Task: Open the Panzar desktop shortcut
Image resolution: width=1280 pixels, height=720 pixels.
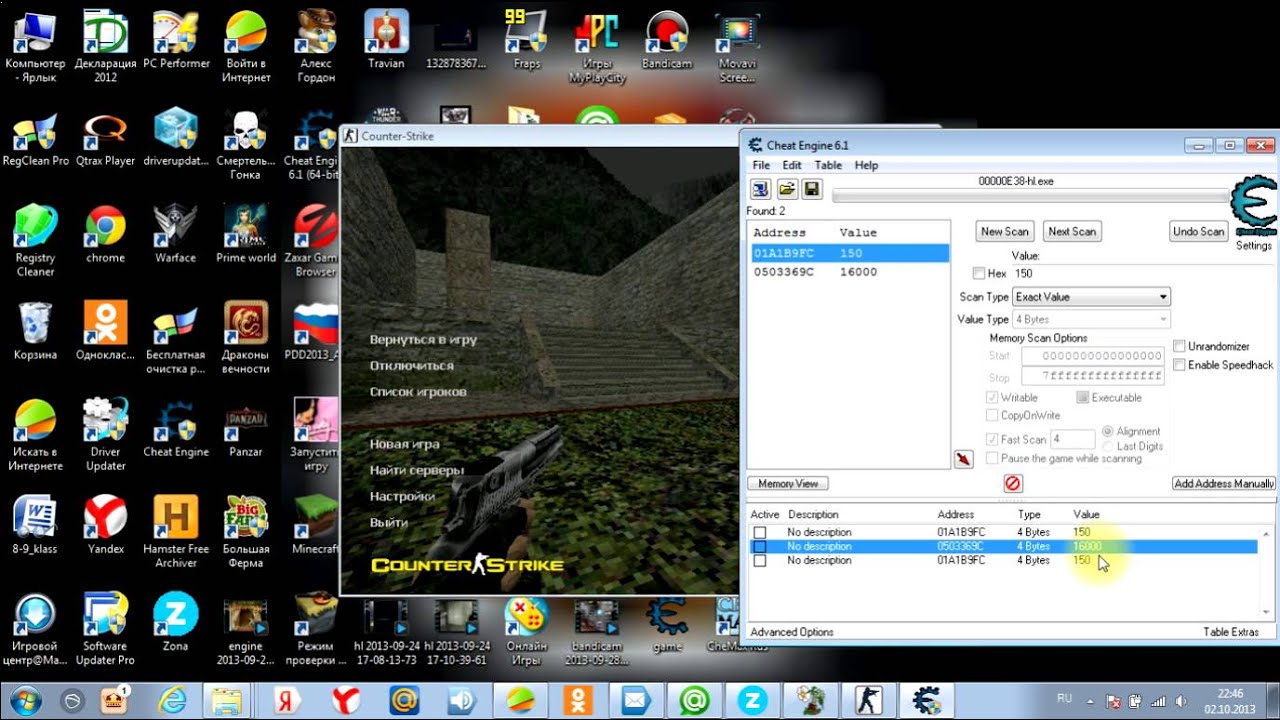Action: coord(245,428)
